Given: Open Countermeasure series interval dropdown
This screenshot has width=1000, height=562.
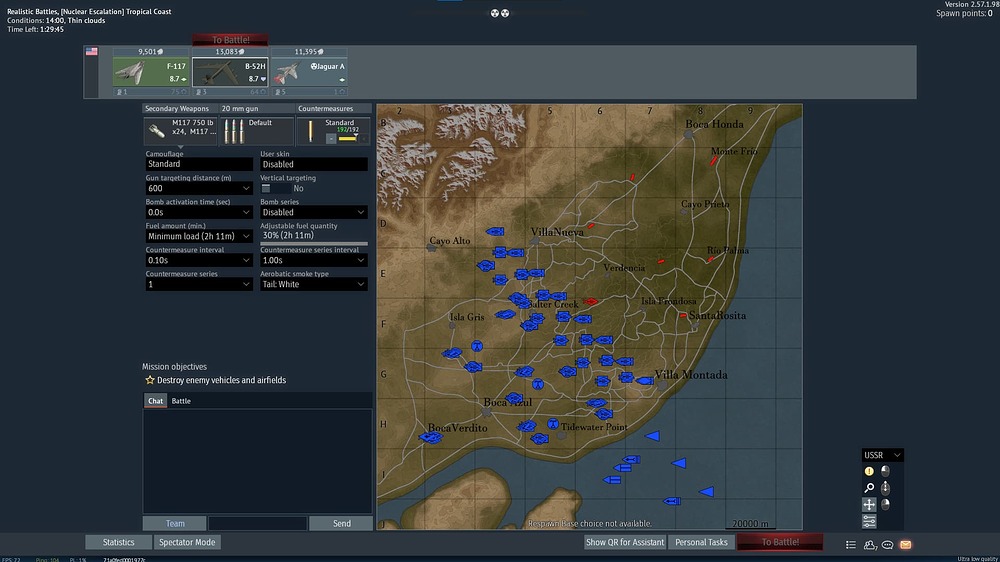Looking at the screenshot, I should 313,260.
